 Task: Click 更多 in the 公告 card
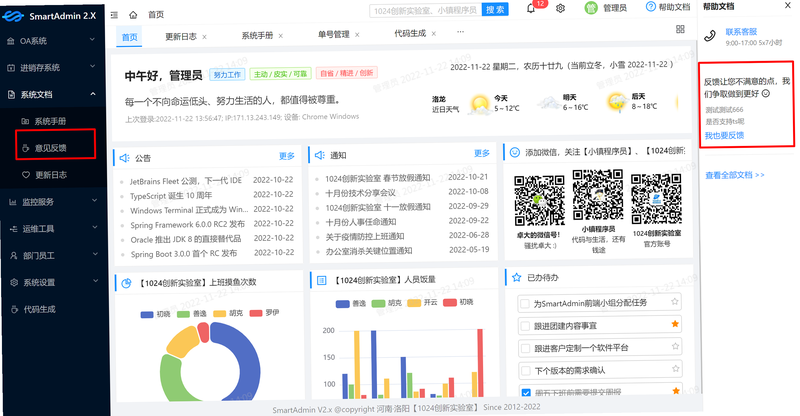(x=287, y=156)
